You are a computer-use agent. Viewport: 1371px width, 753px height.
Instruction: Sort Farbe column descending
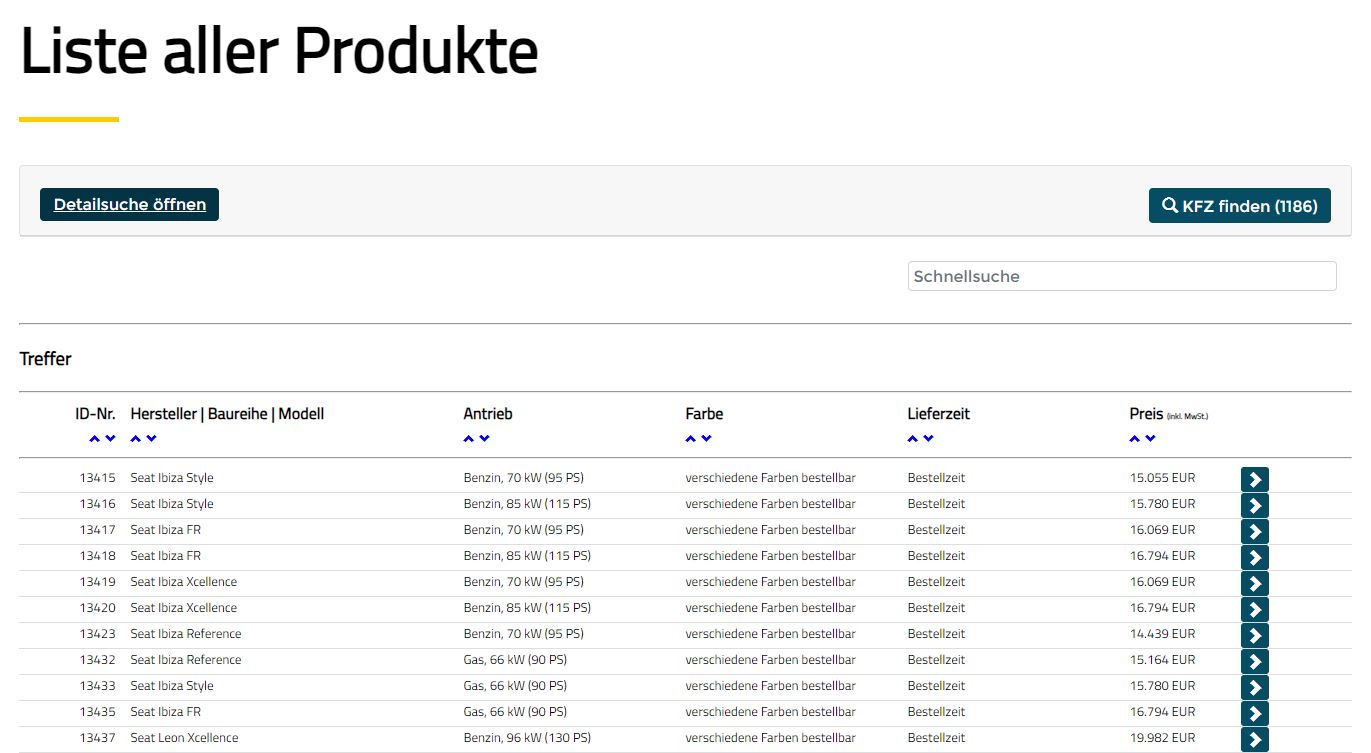tap(706, 439)
